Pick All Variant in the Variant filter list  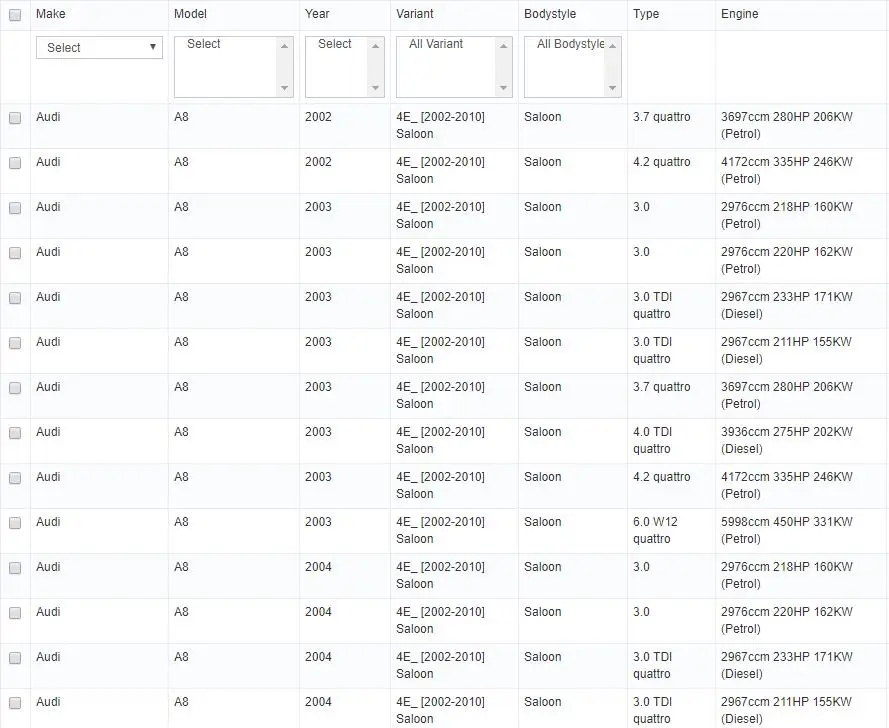[436, 44]
